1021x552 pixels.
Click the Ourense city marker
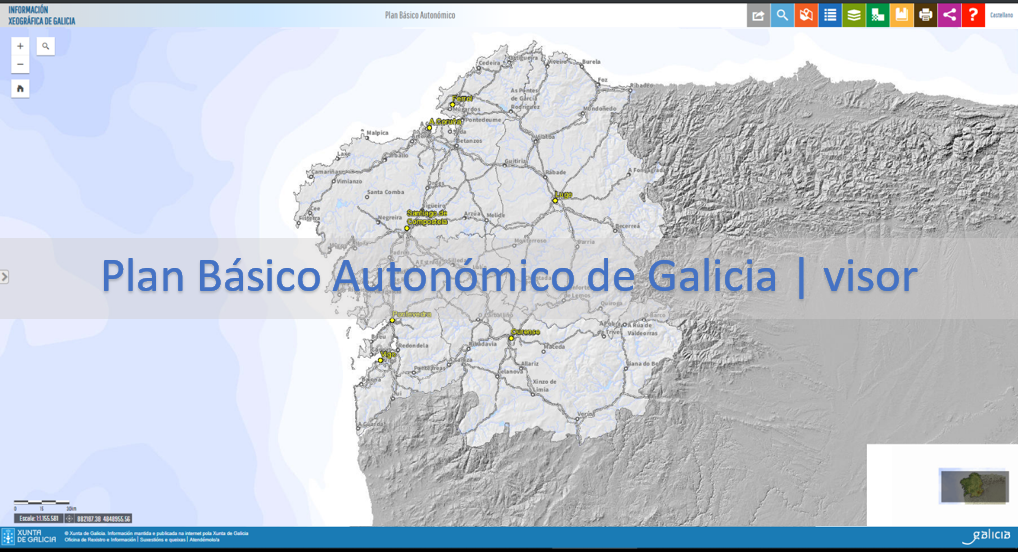click(511, 338)
